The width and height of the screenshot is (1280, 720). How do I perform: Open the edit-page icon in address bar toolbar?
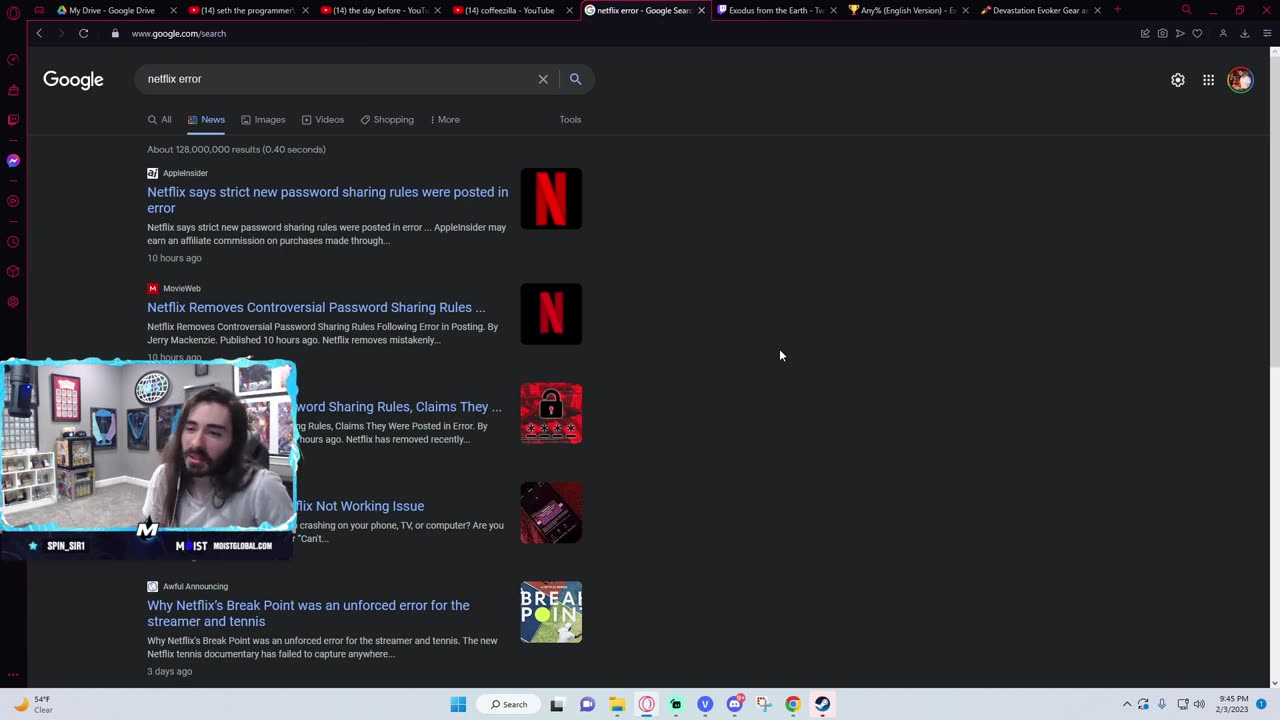point(1145,33)
